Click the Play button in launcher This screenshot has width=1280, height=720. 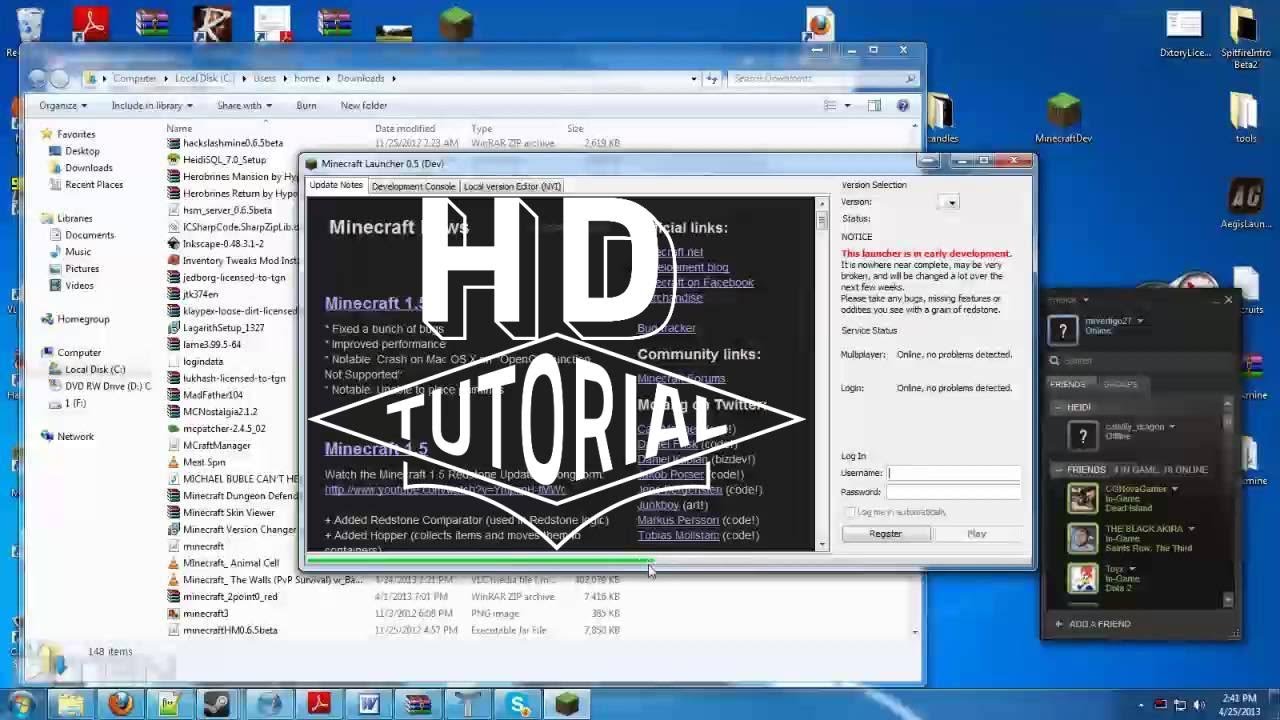point(977,534)
